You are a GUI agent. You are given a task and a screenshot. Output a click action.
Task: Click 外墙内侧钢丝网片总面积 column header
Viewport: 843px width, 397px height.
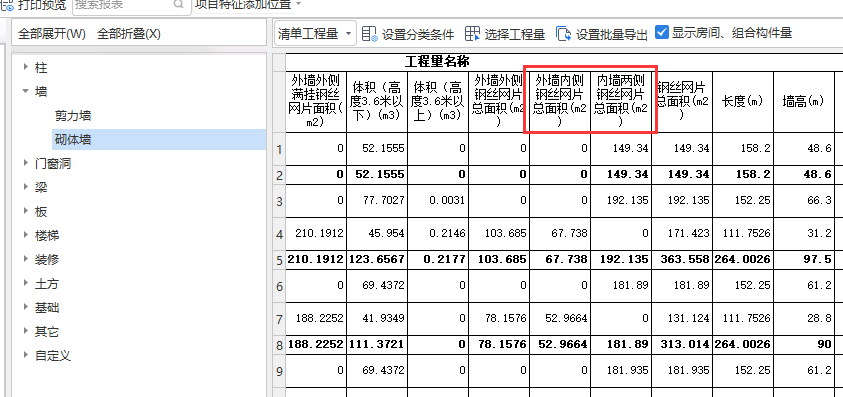[560, 101]
